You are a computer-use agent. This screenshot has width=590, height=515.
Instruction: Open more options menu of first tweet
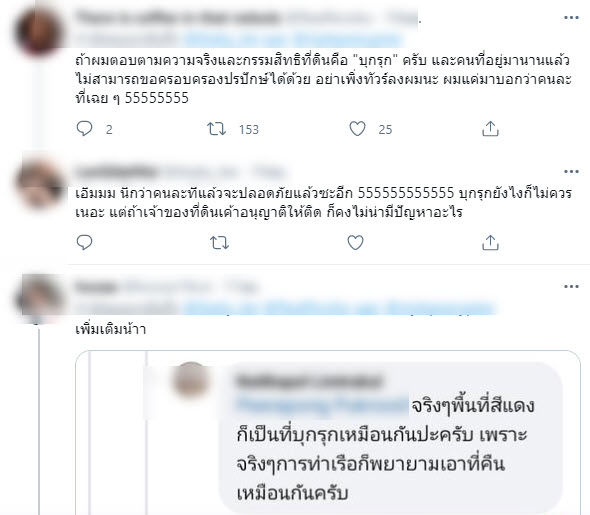click(x=571, y=17)
